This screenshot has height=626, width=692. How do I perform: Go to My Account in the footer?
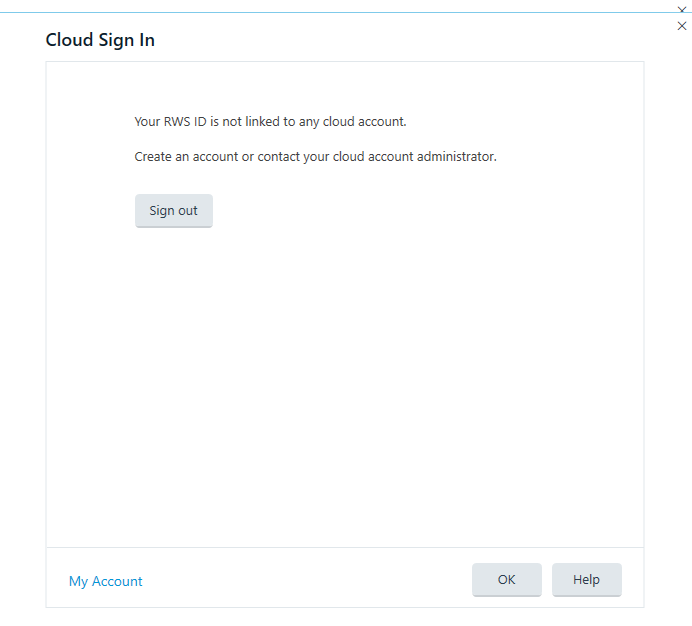pos(105,581)
